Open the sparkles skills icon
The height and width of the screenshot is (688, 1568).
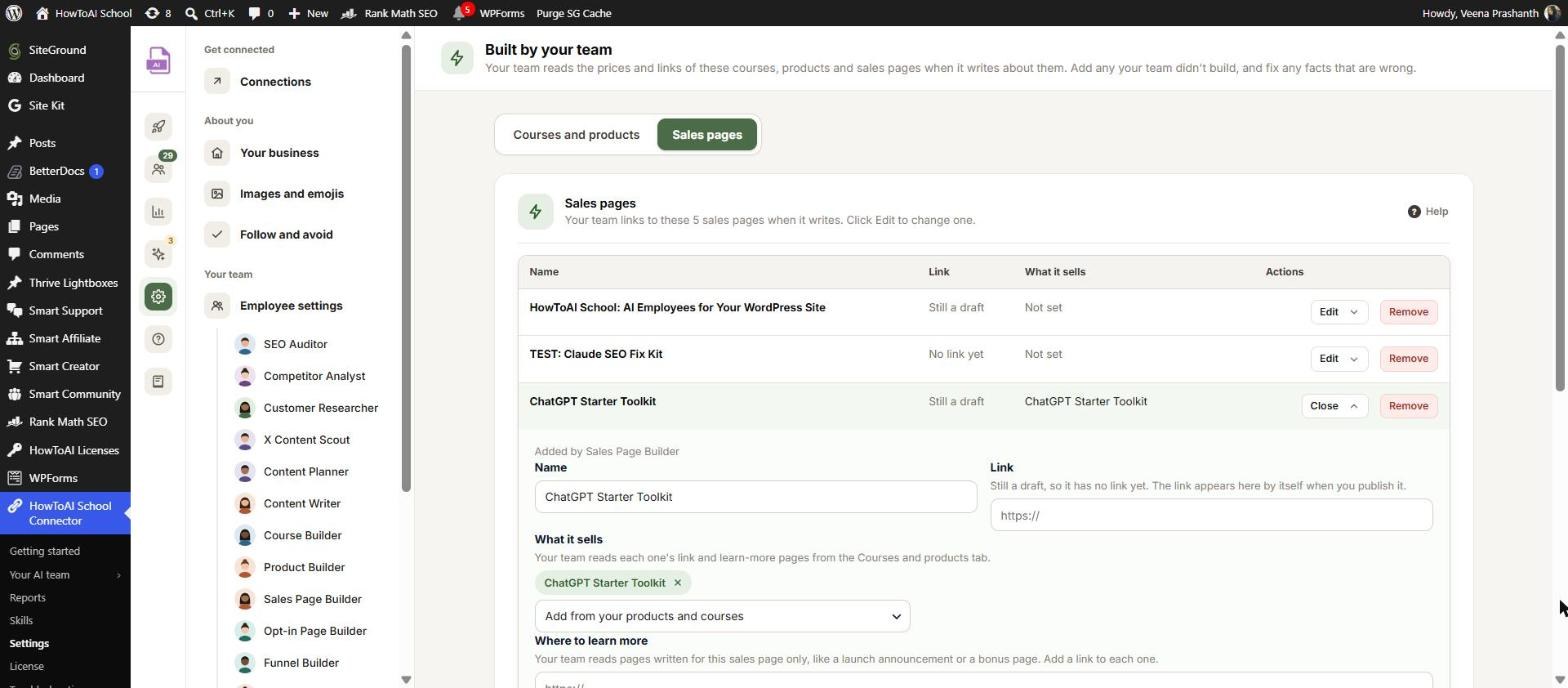click(158, 254)
